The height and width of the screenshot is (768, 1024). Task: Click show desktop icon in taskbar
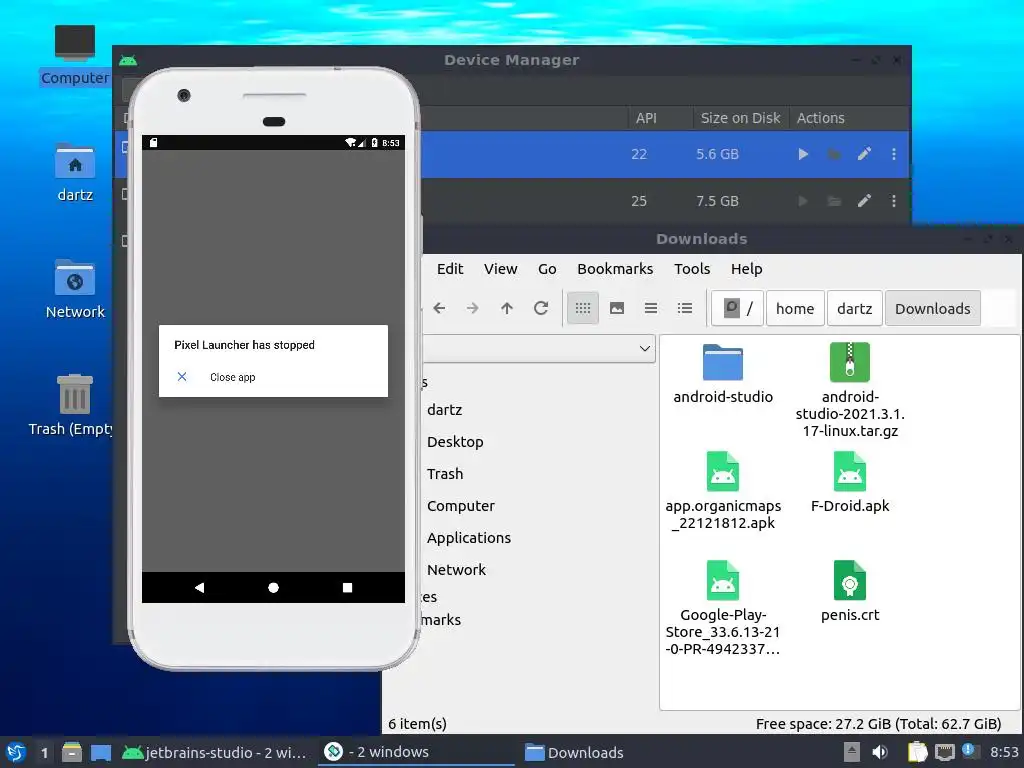click(101, 752)
